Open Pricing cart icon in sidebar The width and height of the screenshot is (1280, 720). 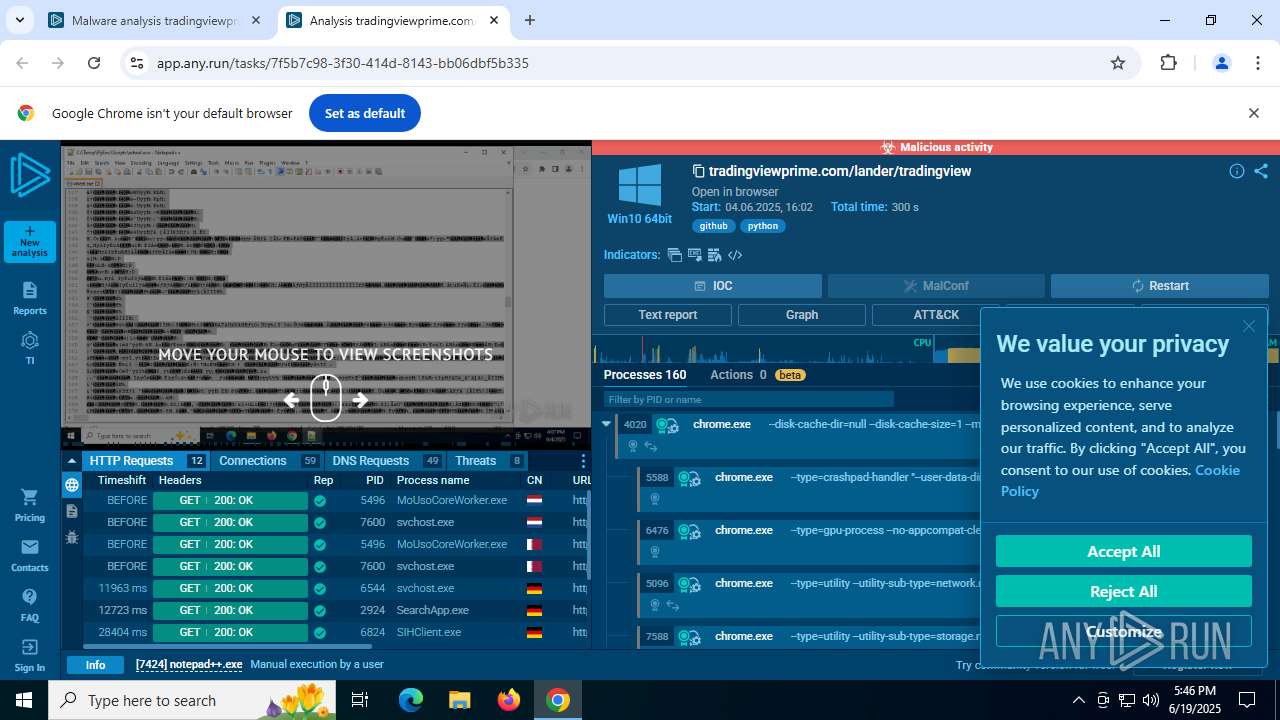(x=30, y=505)
